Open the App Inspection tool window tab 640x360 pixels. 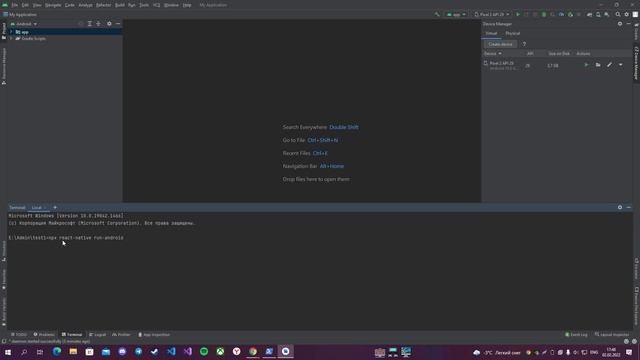154,335
